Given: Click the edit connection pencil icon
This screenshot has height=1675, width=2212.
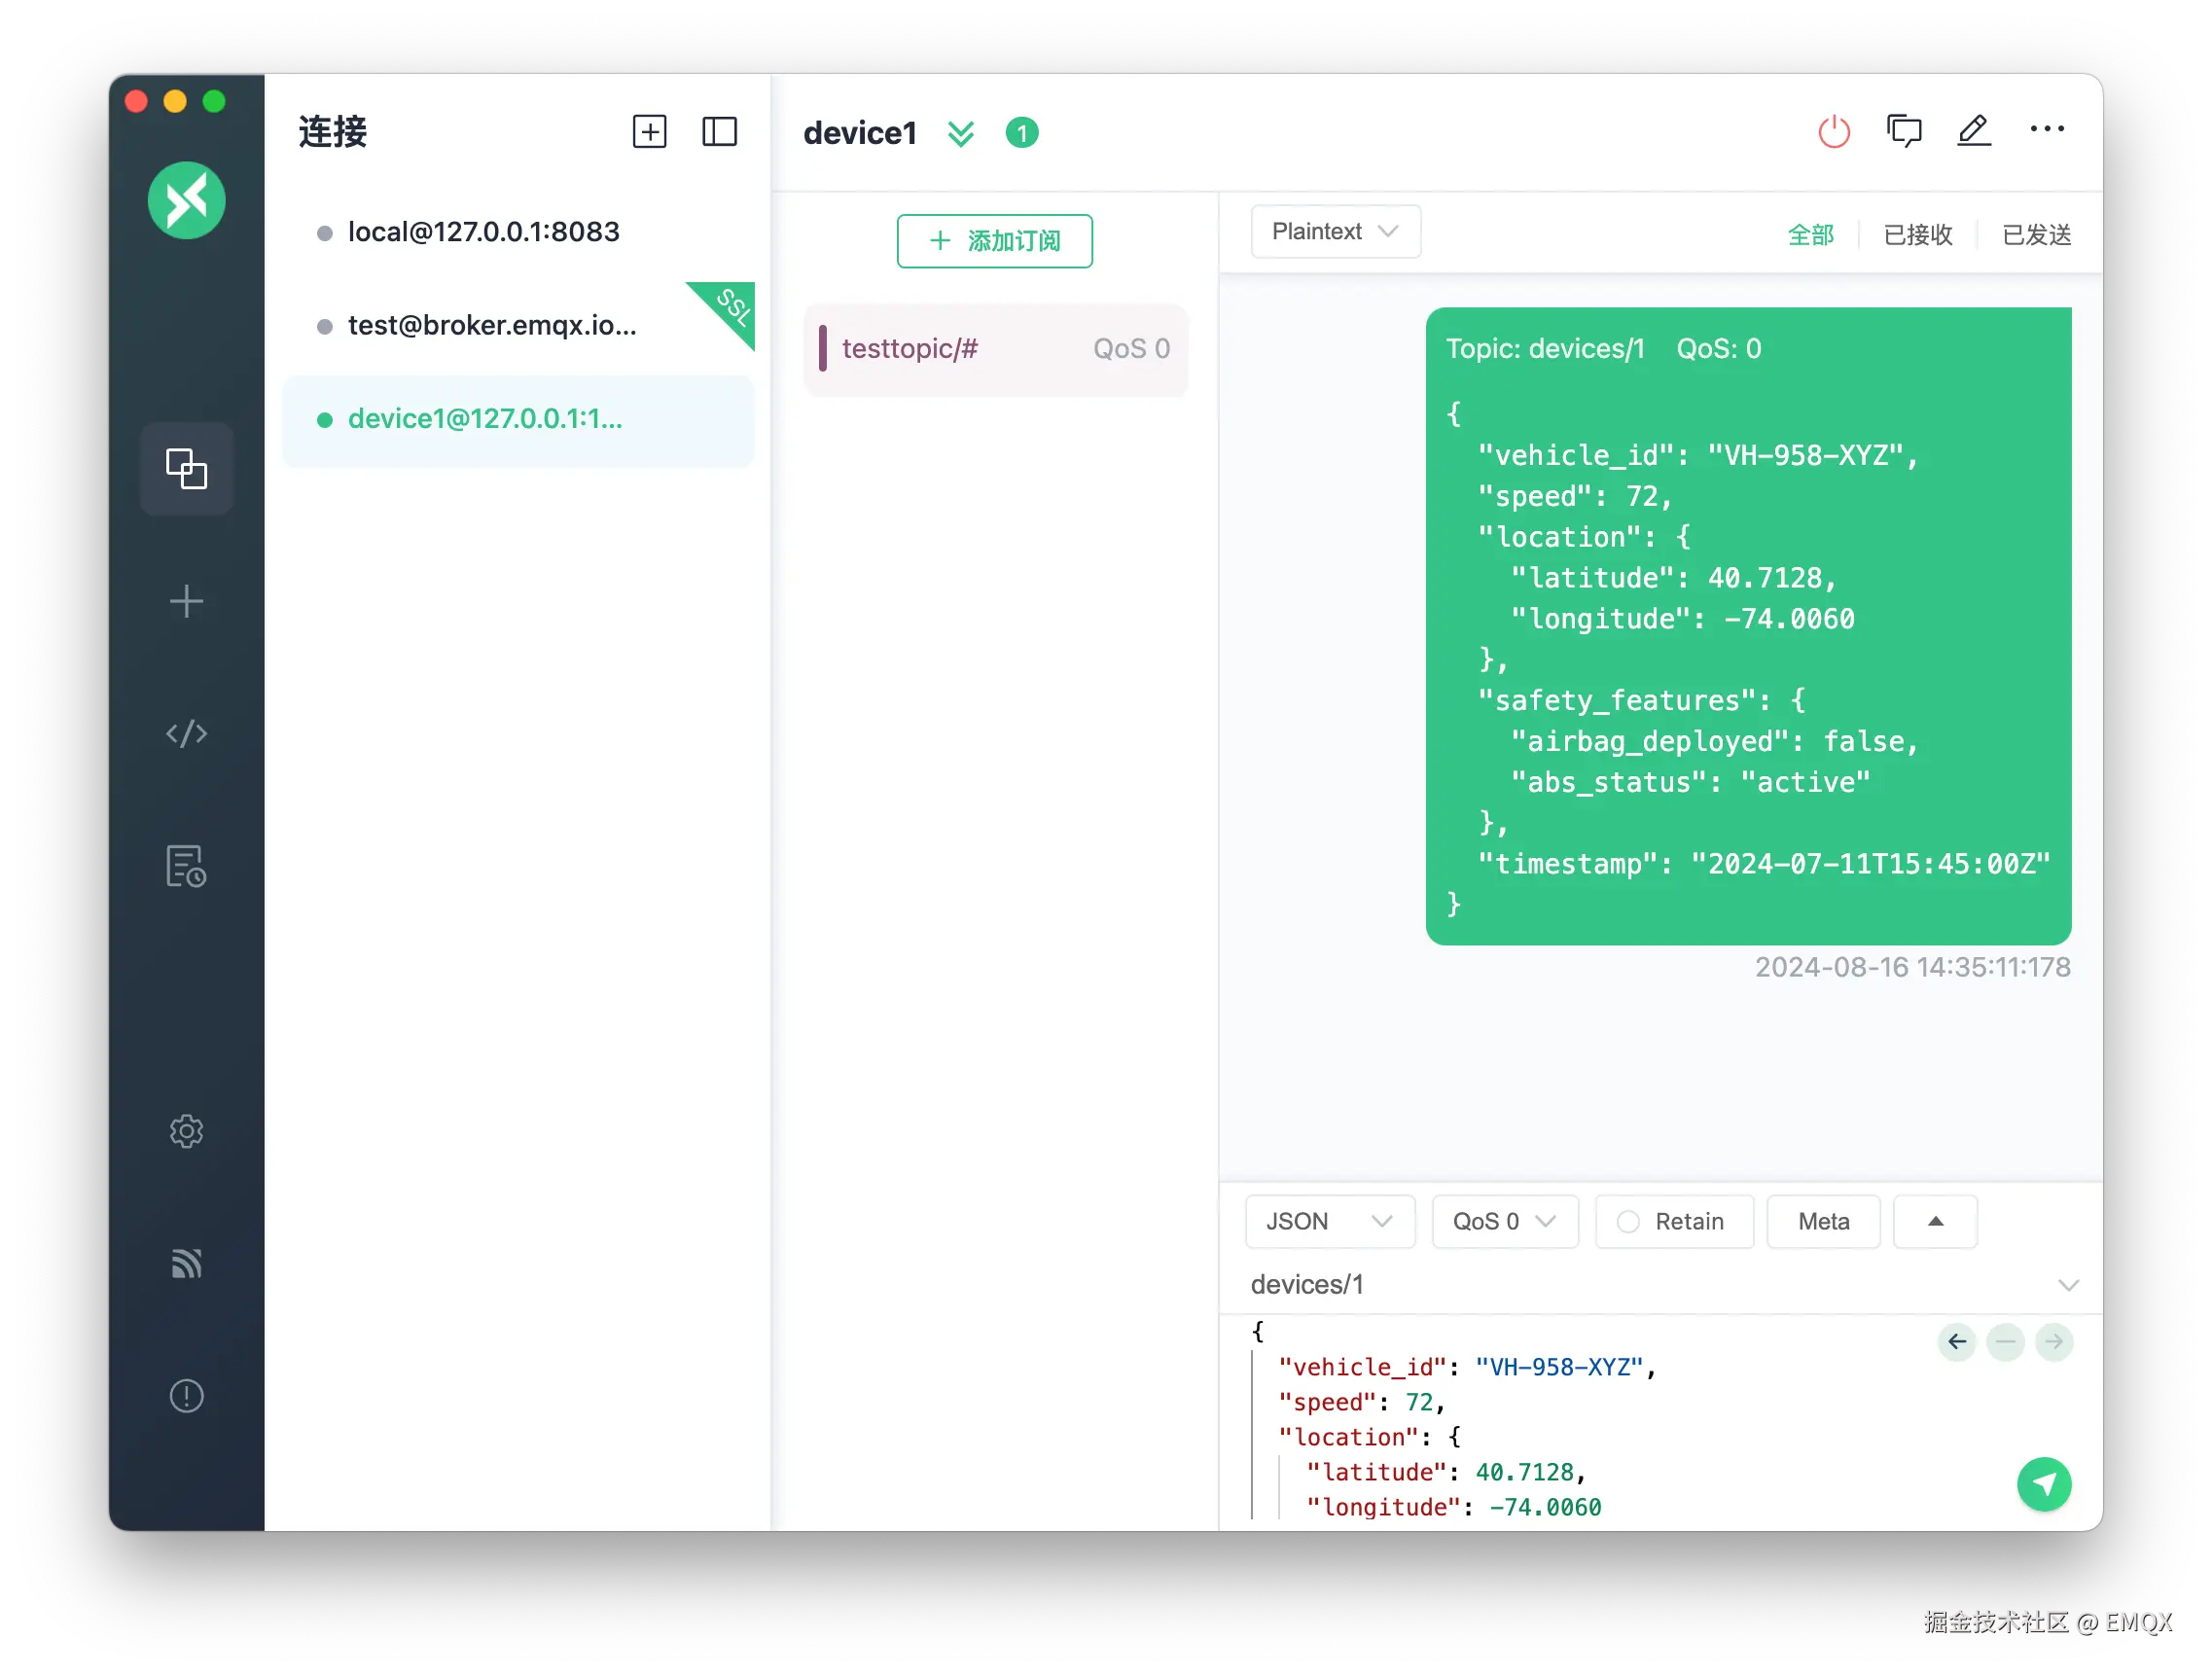Looking at the screenshot, I should pyautogui.click(x=1973, y=131).
